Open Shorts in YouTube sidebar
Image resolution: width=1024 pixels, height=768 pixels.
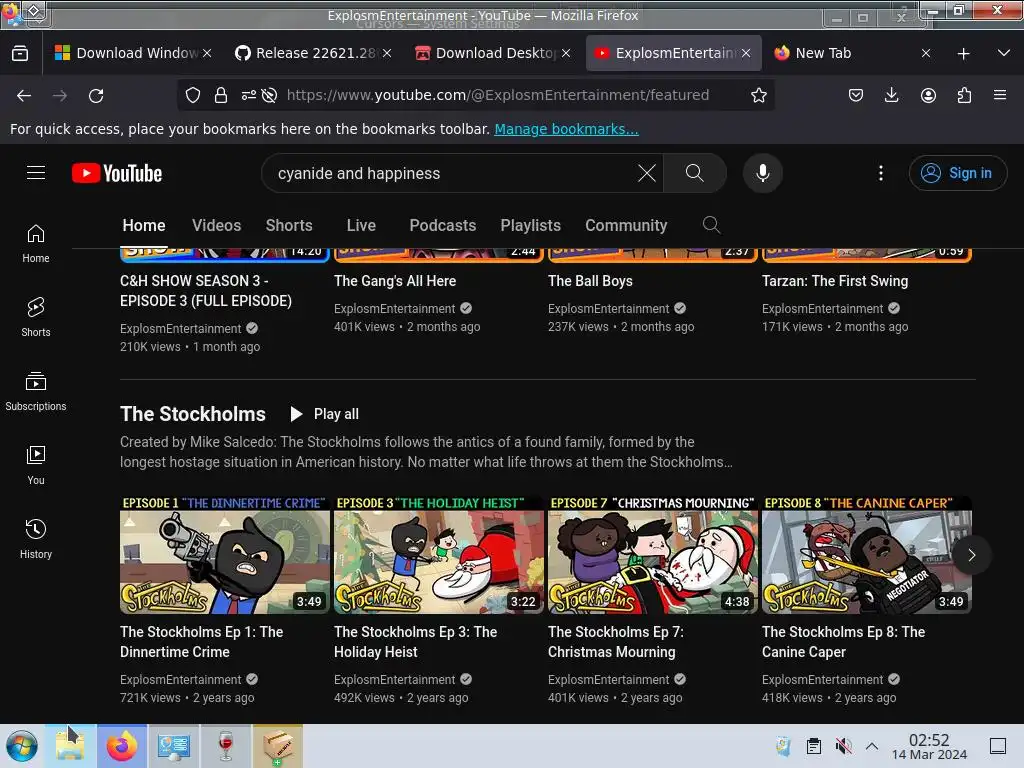(x=36, y=317)
